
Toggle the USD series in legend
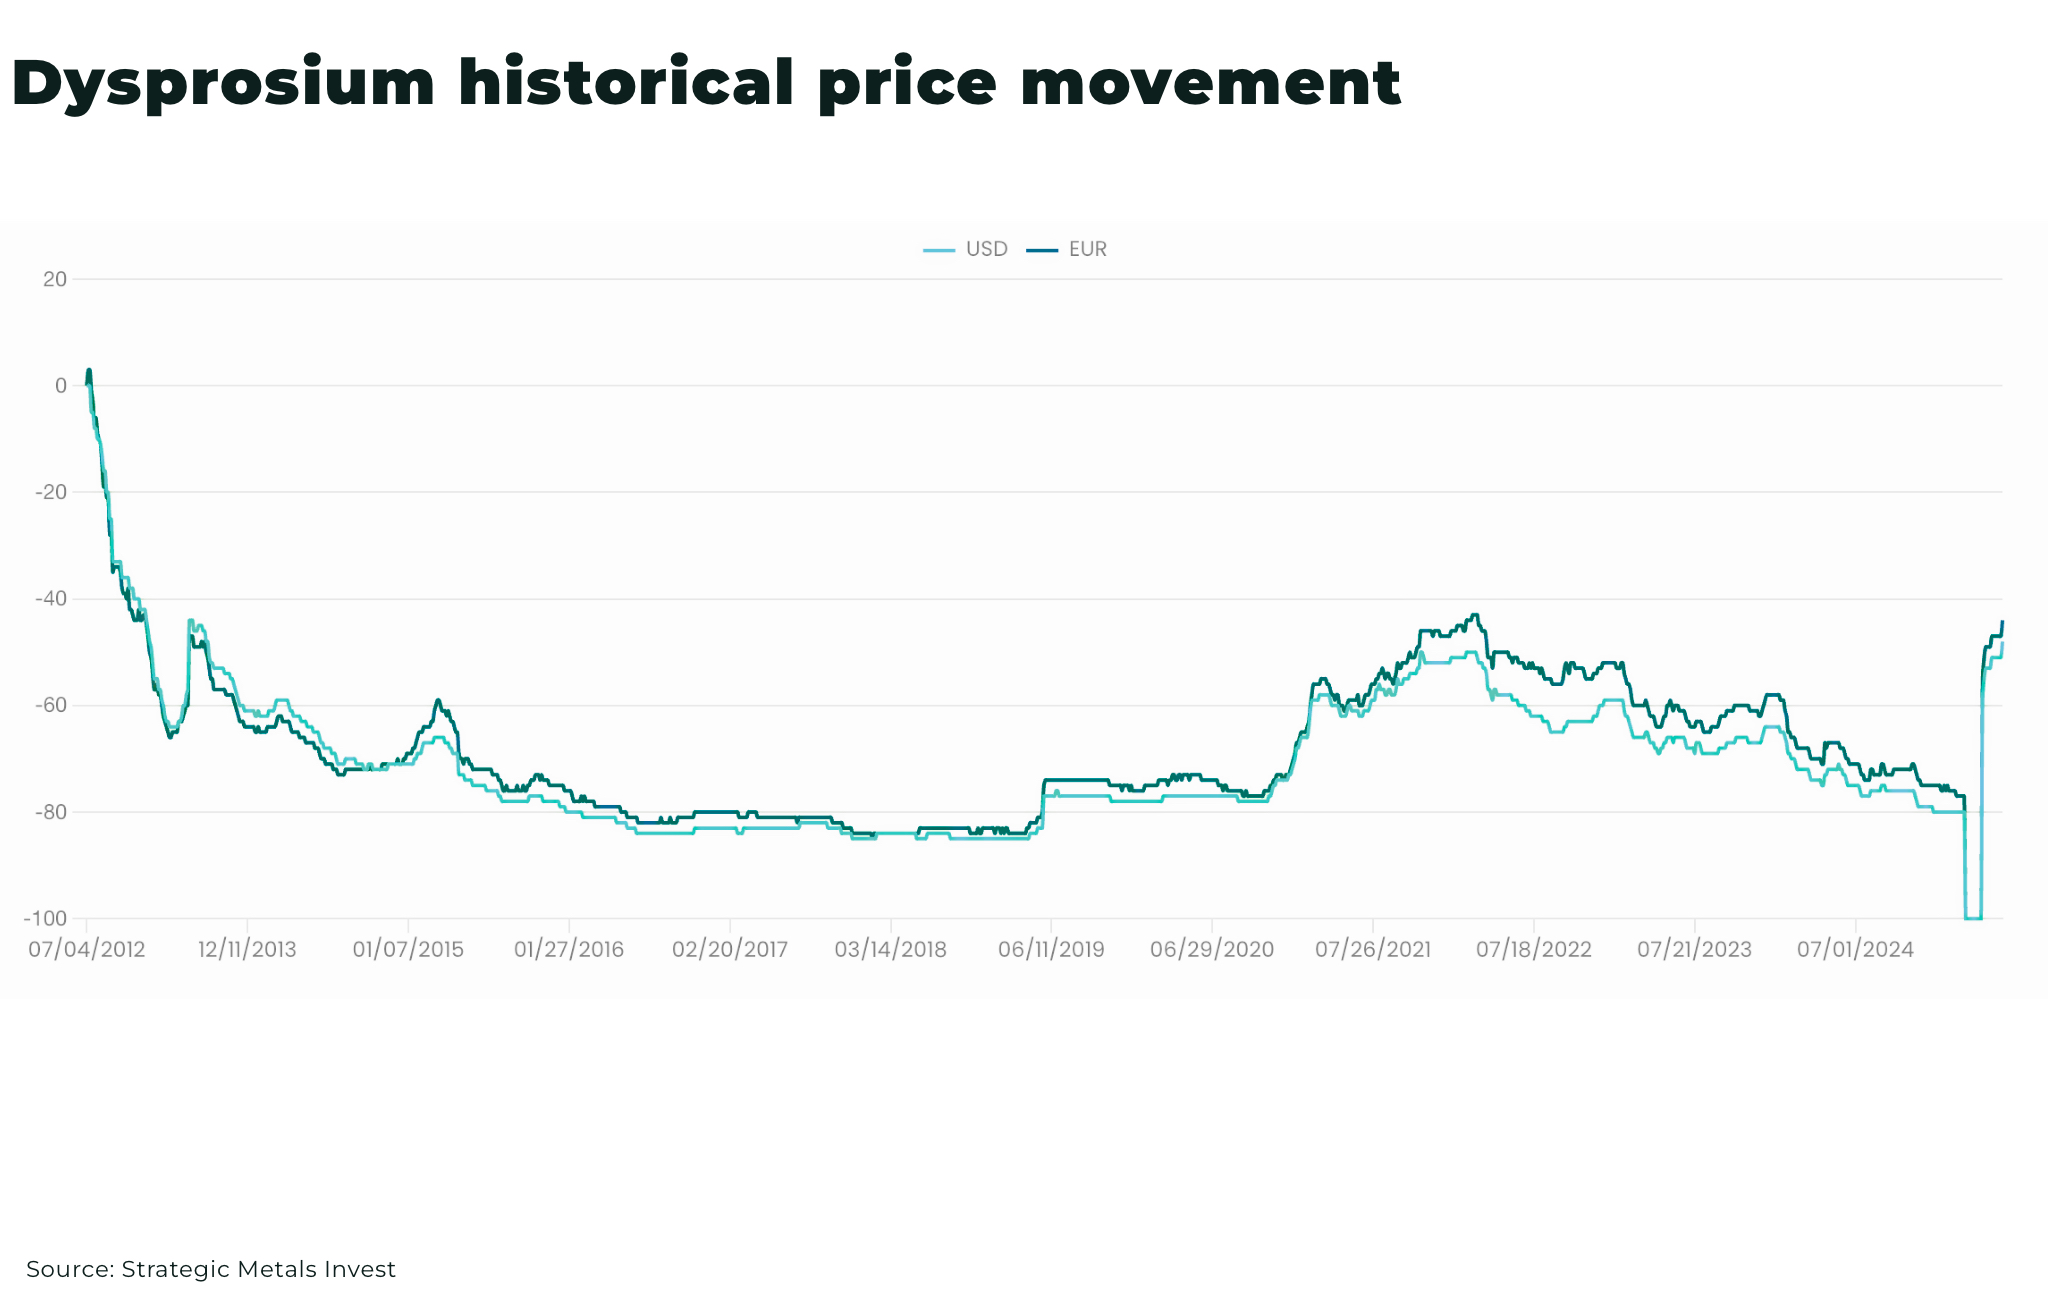point(966,249)
